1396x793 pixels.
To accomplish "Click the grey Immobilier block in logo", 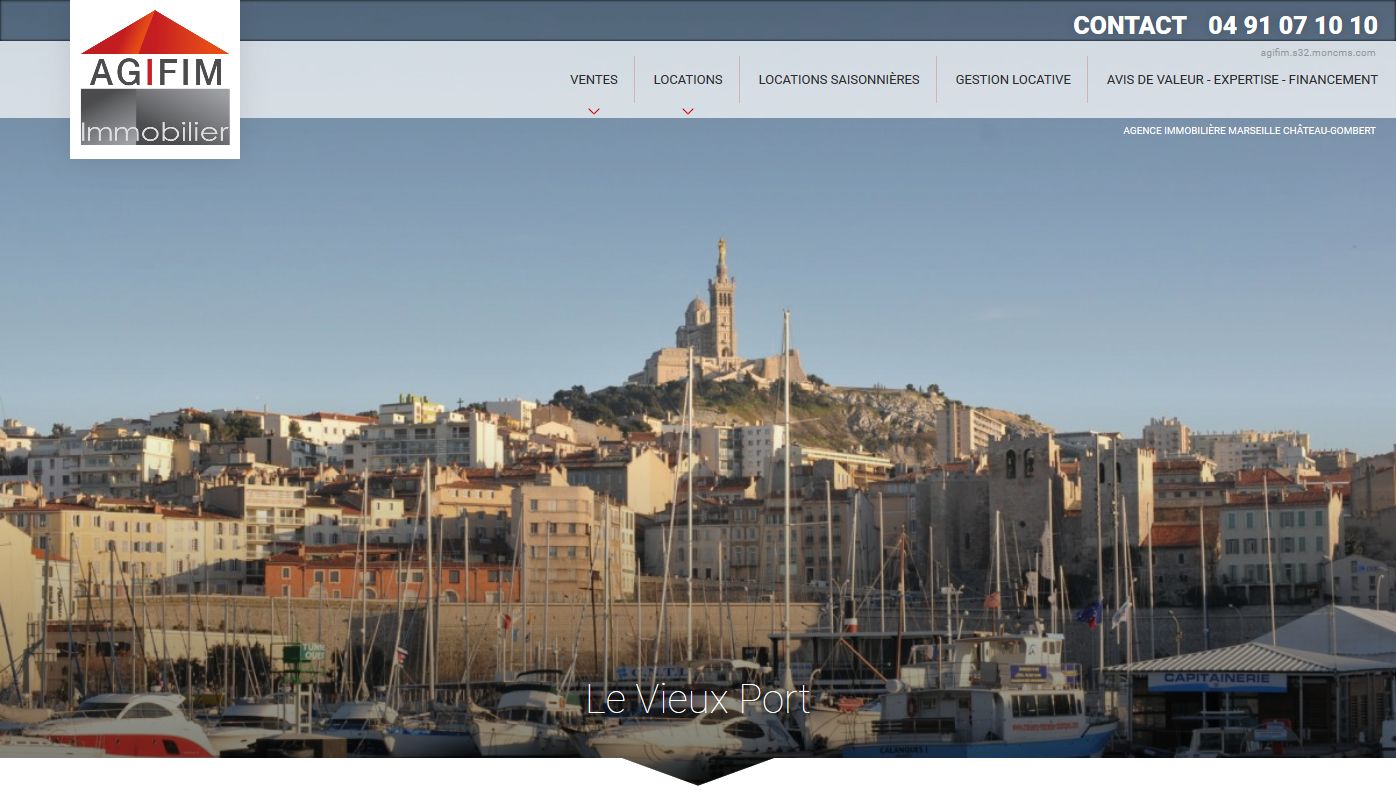I will (155, 118).
